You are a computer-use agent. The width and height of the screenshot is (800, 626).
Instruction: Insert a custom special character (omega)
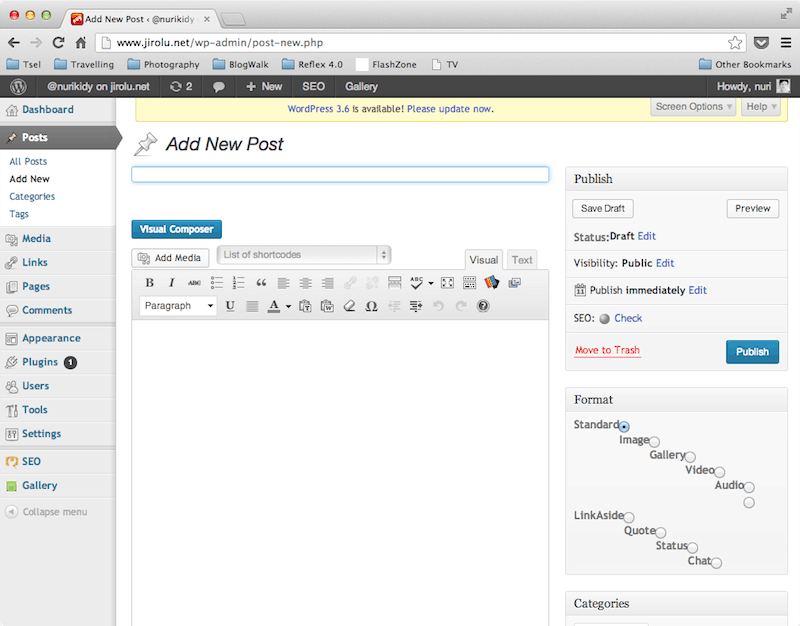point(371,306)
